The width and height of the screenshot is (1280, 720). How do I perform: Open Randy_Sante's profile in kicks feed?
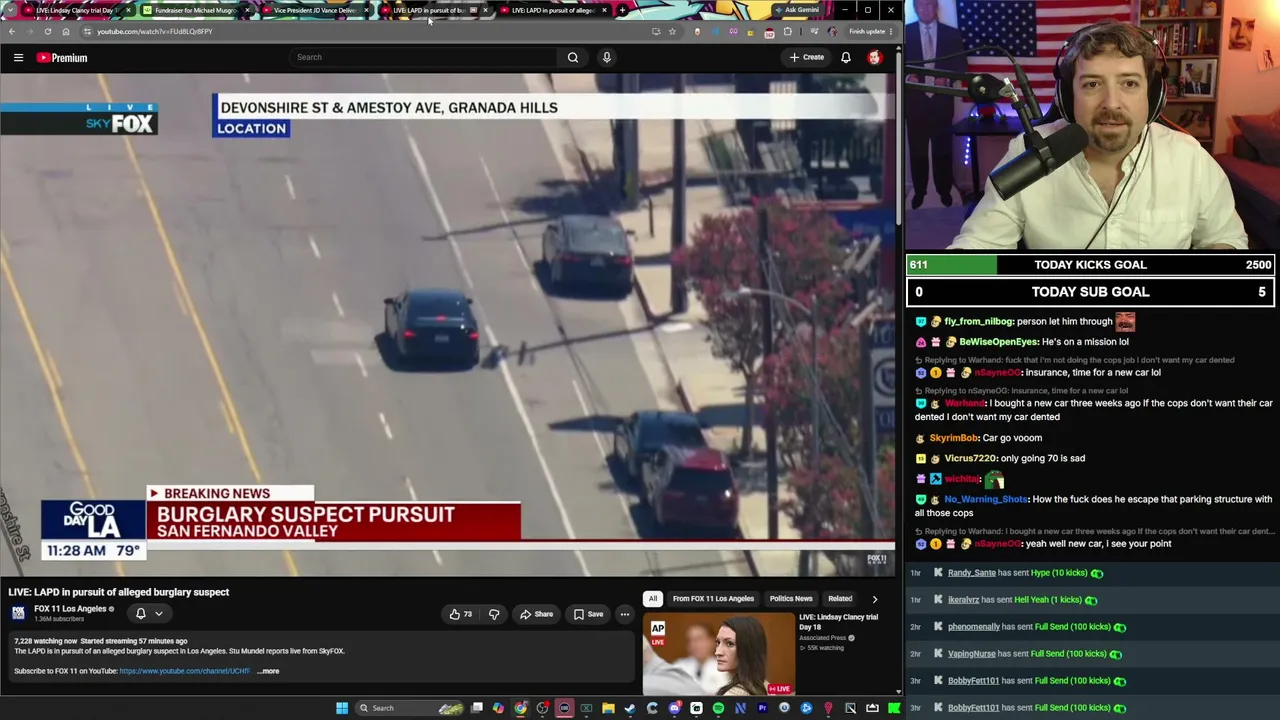pyautogui.click(x=972, y=573)
